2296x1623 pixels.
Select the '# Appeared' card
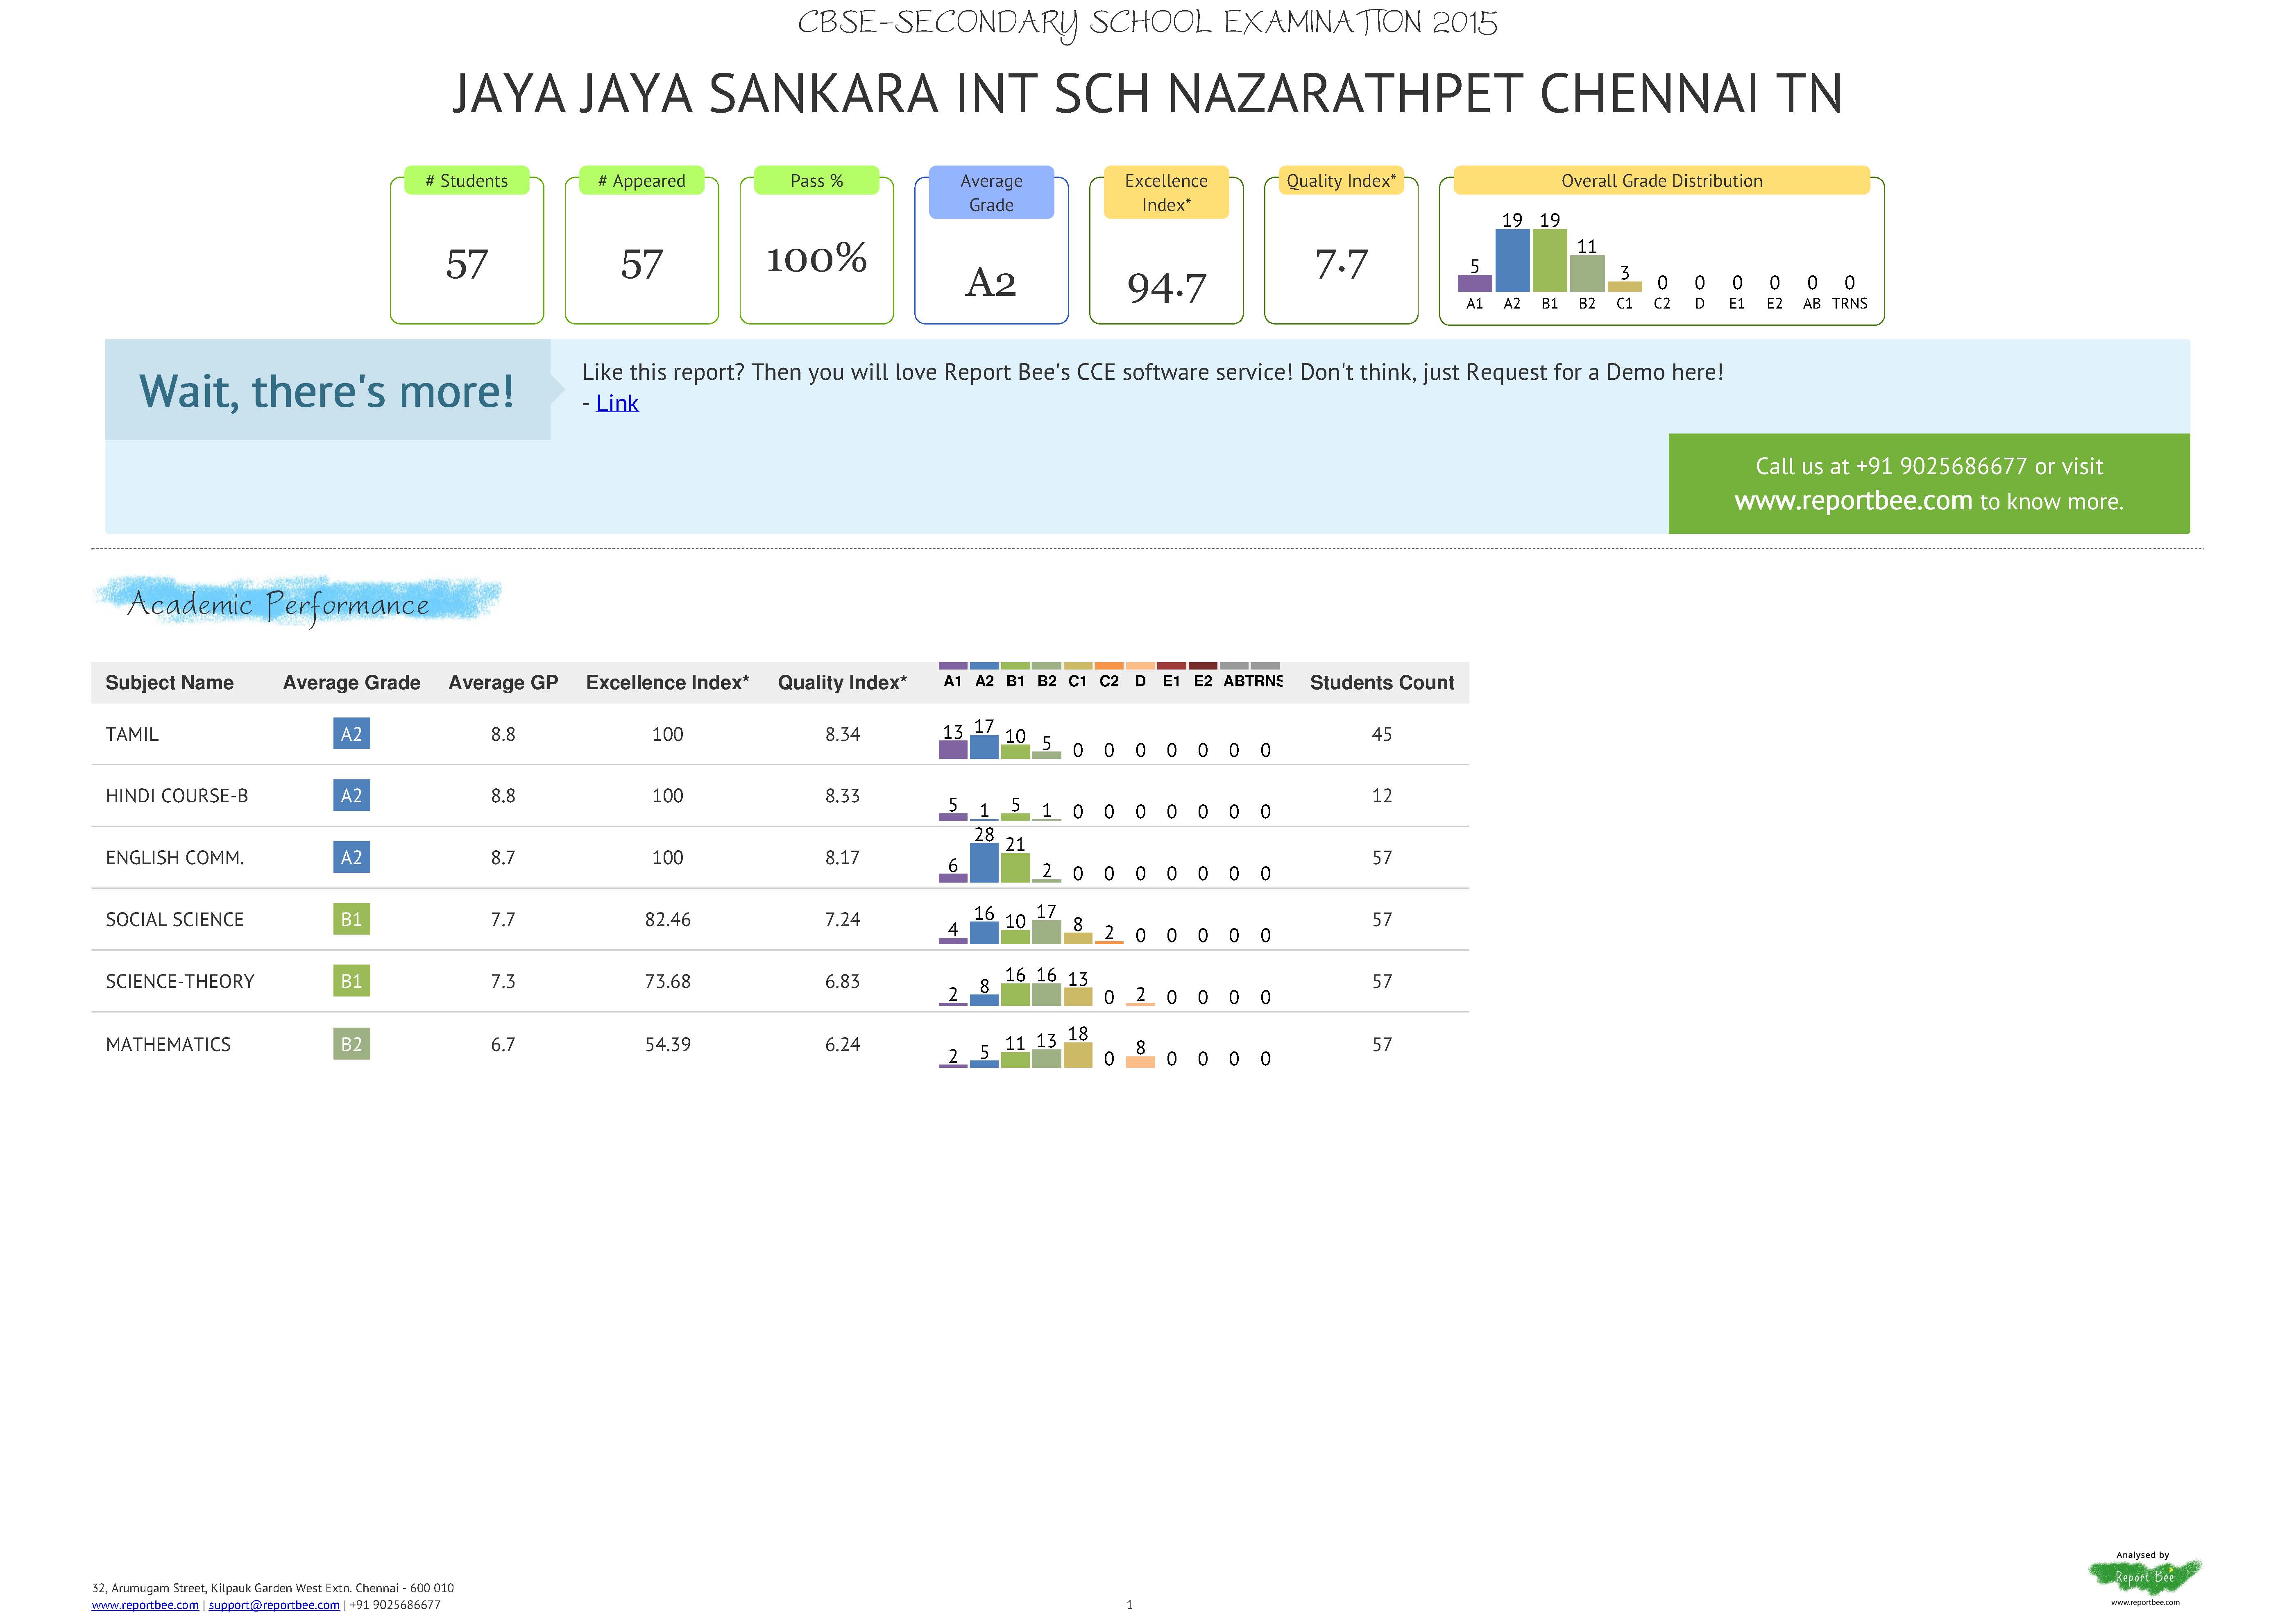(x=642, y=245)
